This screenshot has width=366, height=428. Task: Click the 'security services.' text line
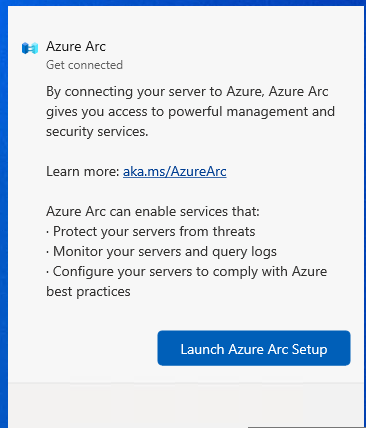pyautogui.click(x=97, y=132)
